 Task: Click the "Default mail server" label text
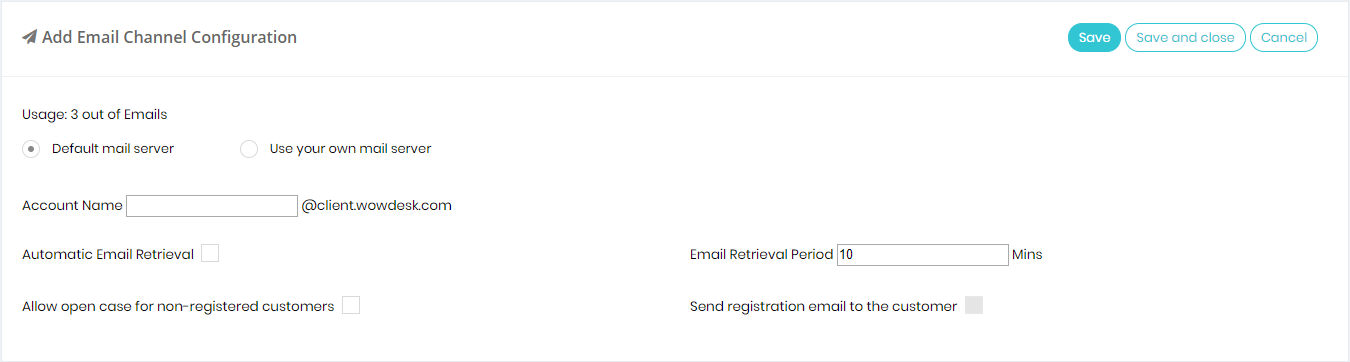coord(113,149)
